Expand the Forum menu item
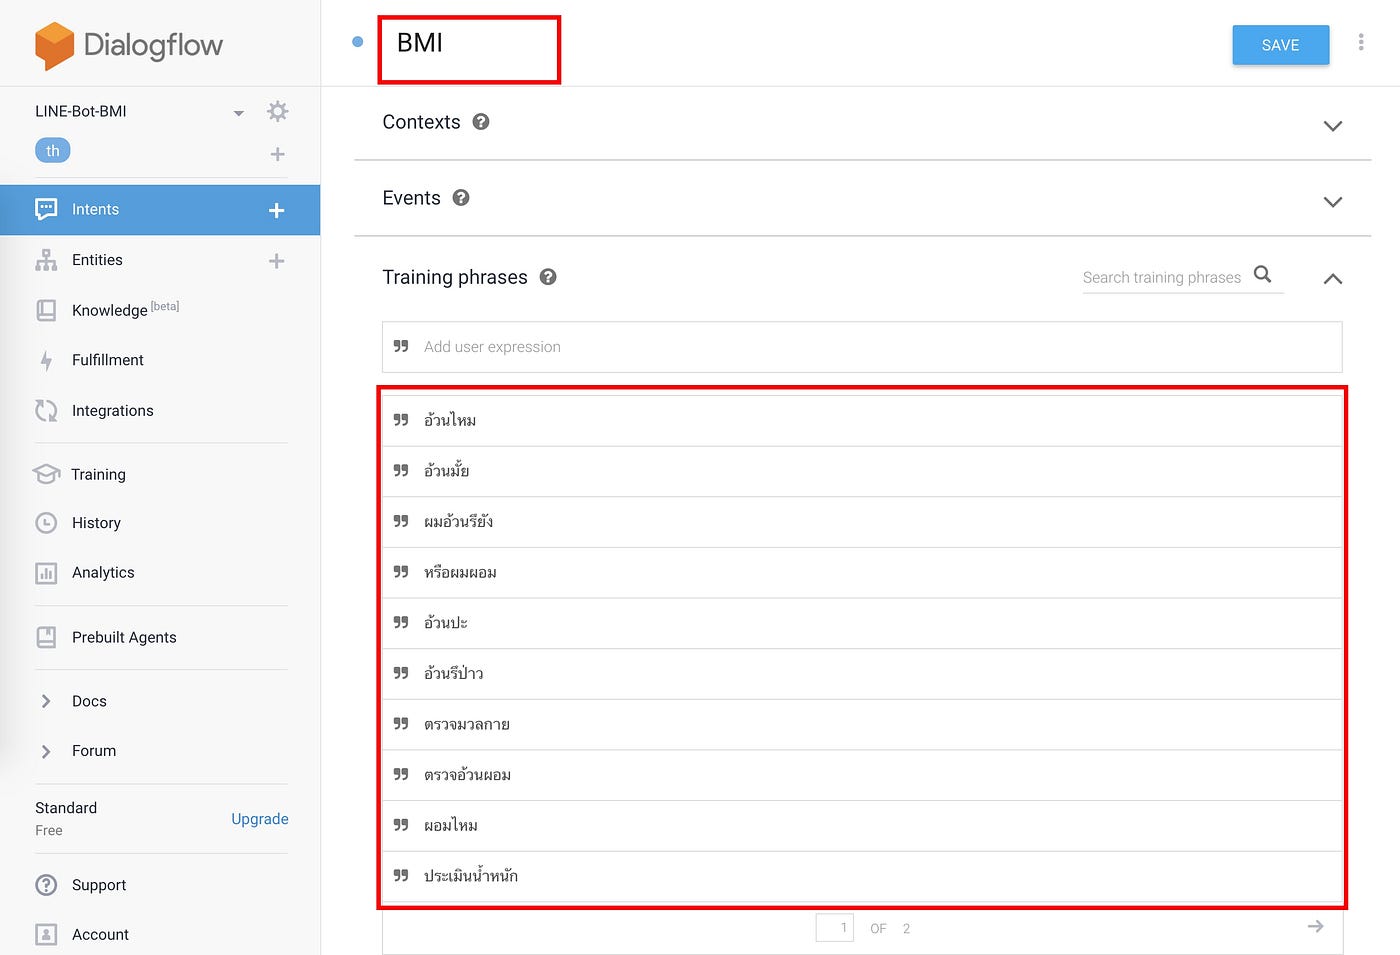This screenshot has width=1400, height=955. [x=46, y=751]
